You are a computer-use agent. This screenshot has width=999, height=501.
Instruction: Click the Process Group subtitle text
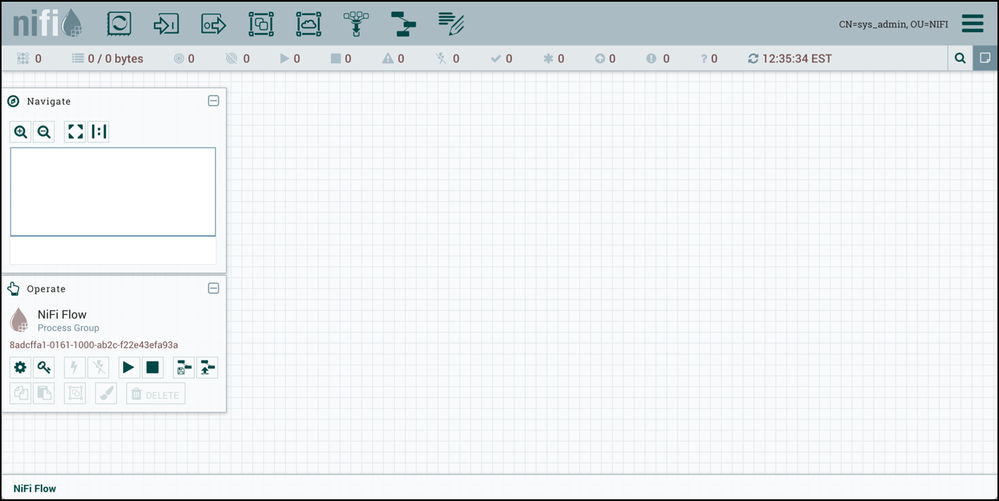tap(68, 328)
